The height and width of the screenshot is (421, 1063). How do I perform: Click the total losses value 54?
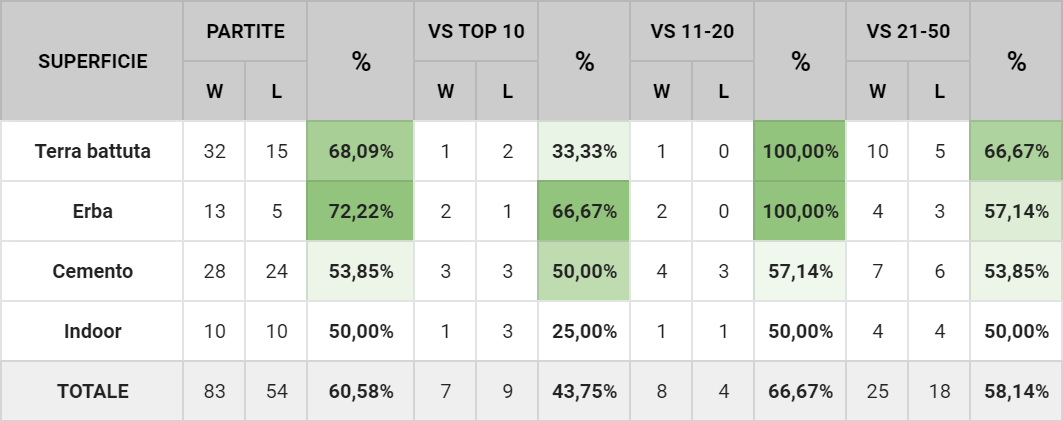[277, 392]
